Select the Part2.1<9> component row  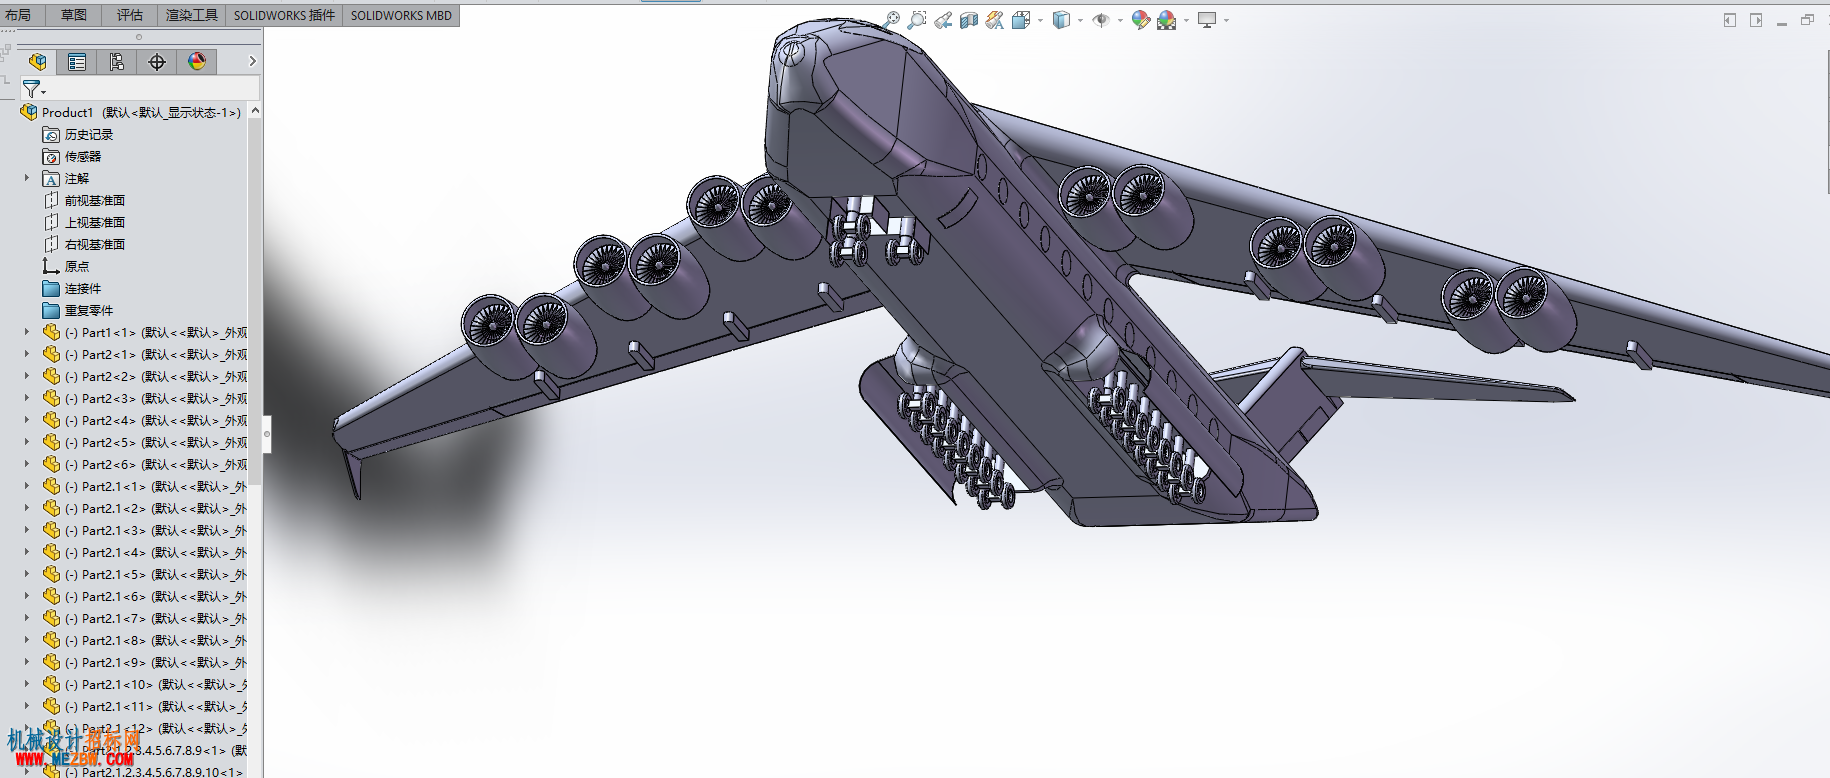[145, 662]
